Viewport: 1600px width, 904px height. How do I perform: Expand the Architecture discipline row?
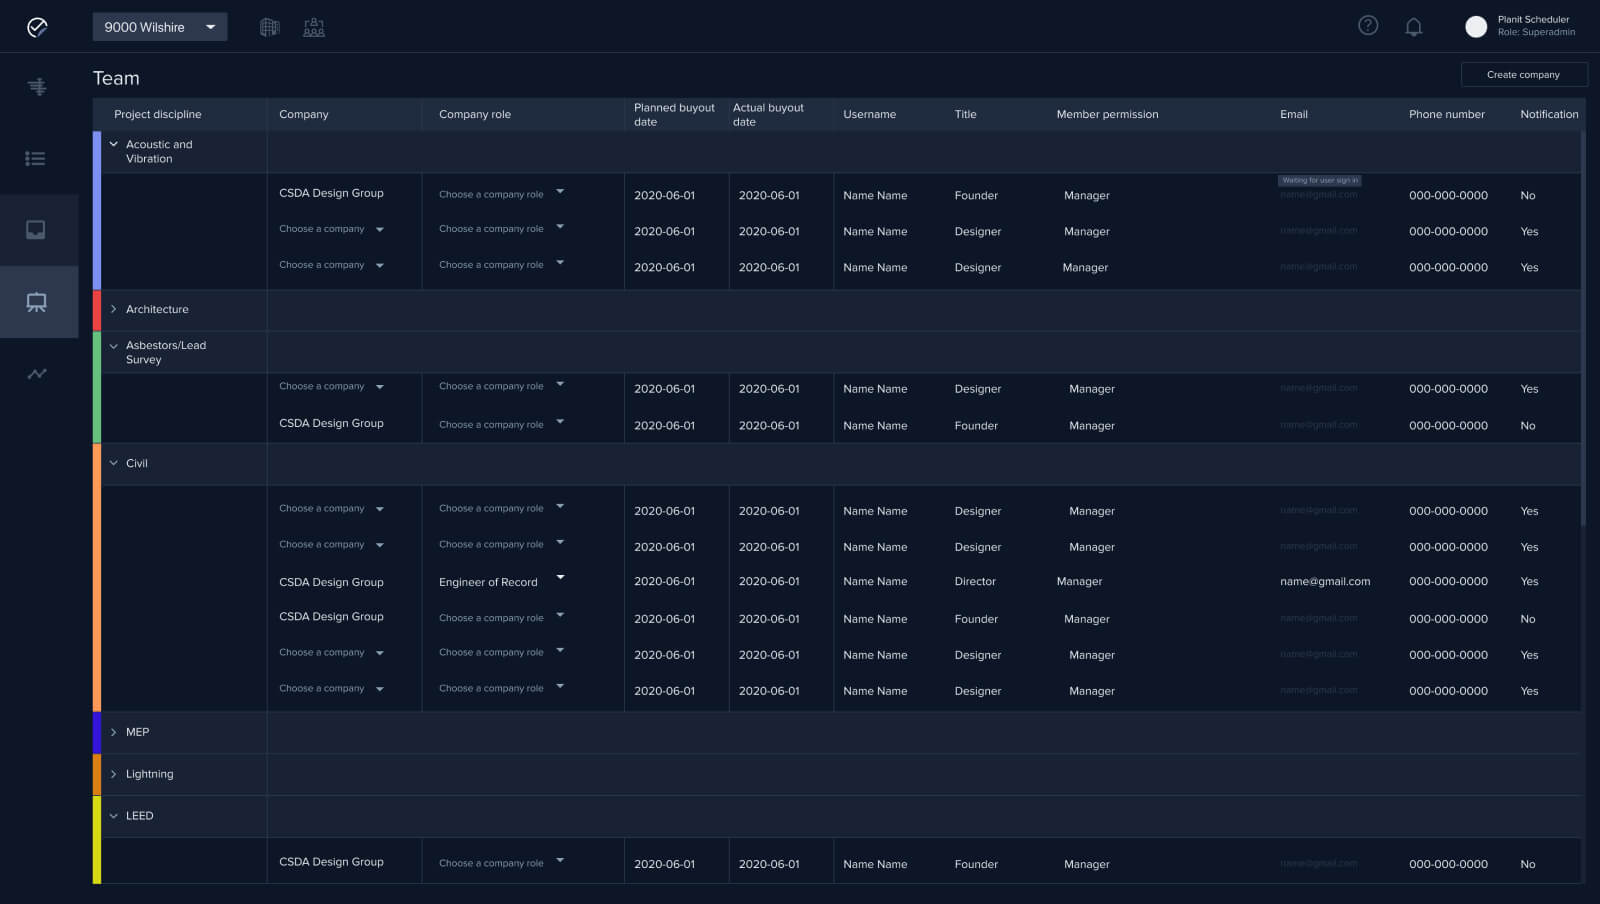[114, 309]
